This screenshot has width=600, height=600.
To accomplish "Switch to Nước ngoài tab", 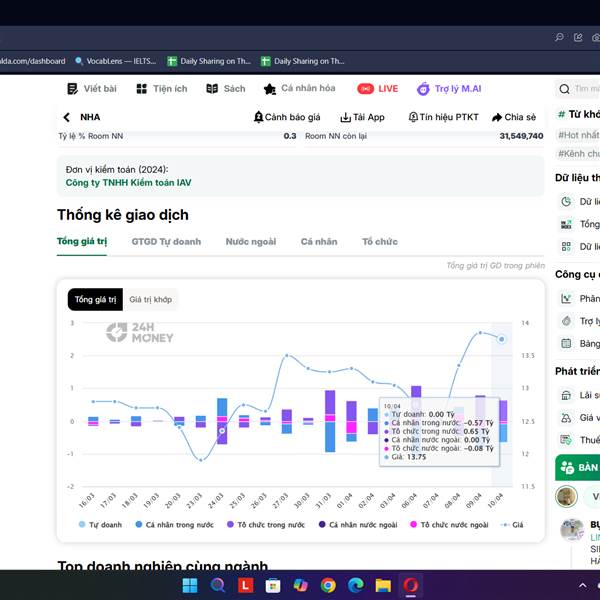I will [251, 241].
